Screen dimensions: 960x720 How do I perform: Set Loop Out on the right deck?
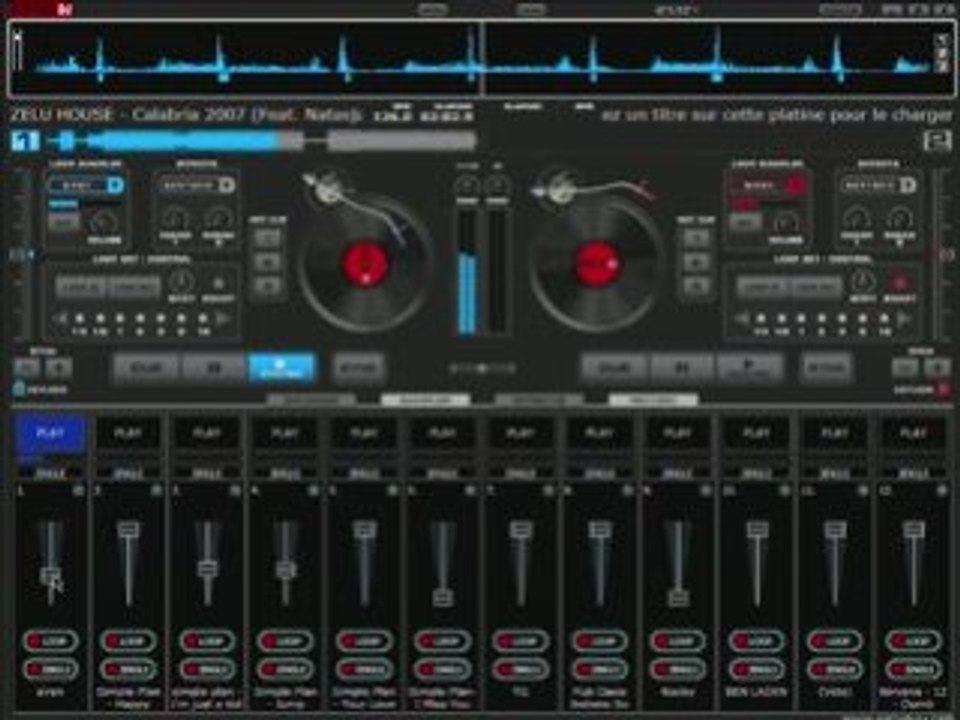815,286
